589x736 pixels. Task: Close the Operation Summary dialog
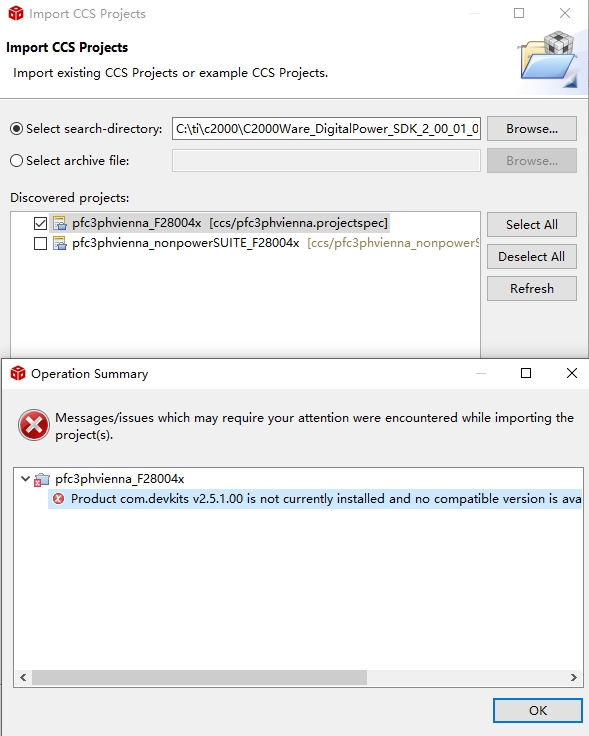(572, 373)
